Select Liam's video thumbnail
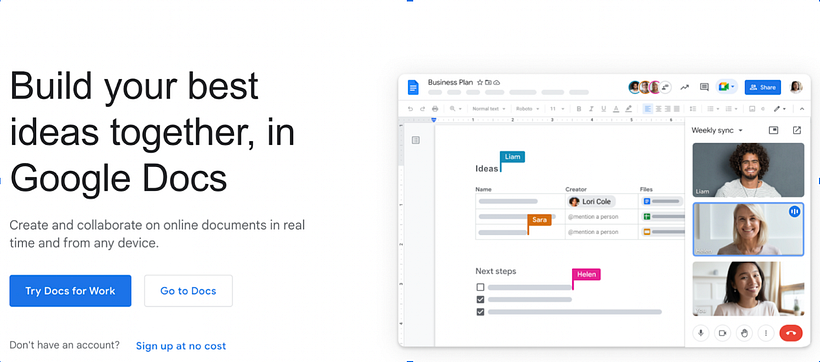 (x=748, y=170)
